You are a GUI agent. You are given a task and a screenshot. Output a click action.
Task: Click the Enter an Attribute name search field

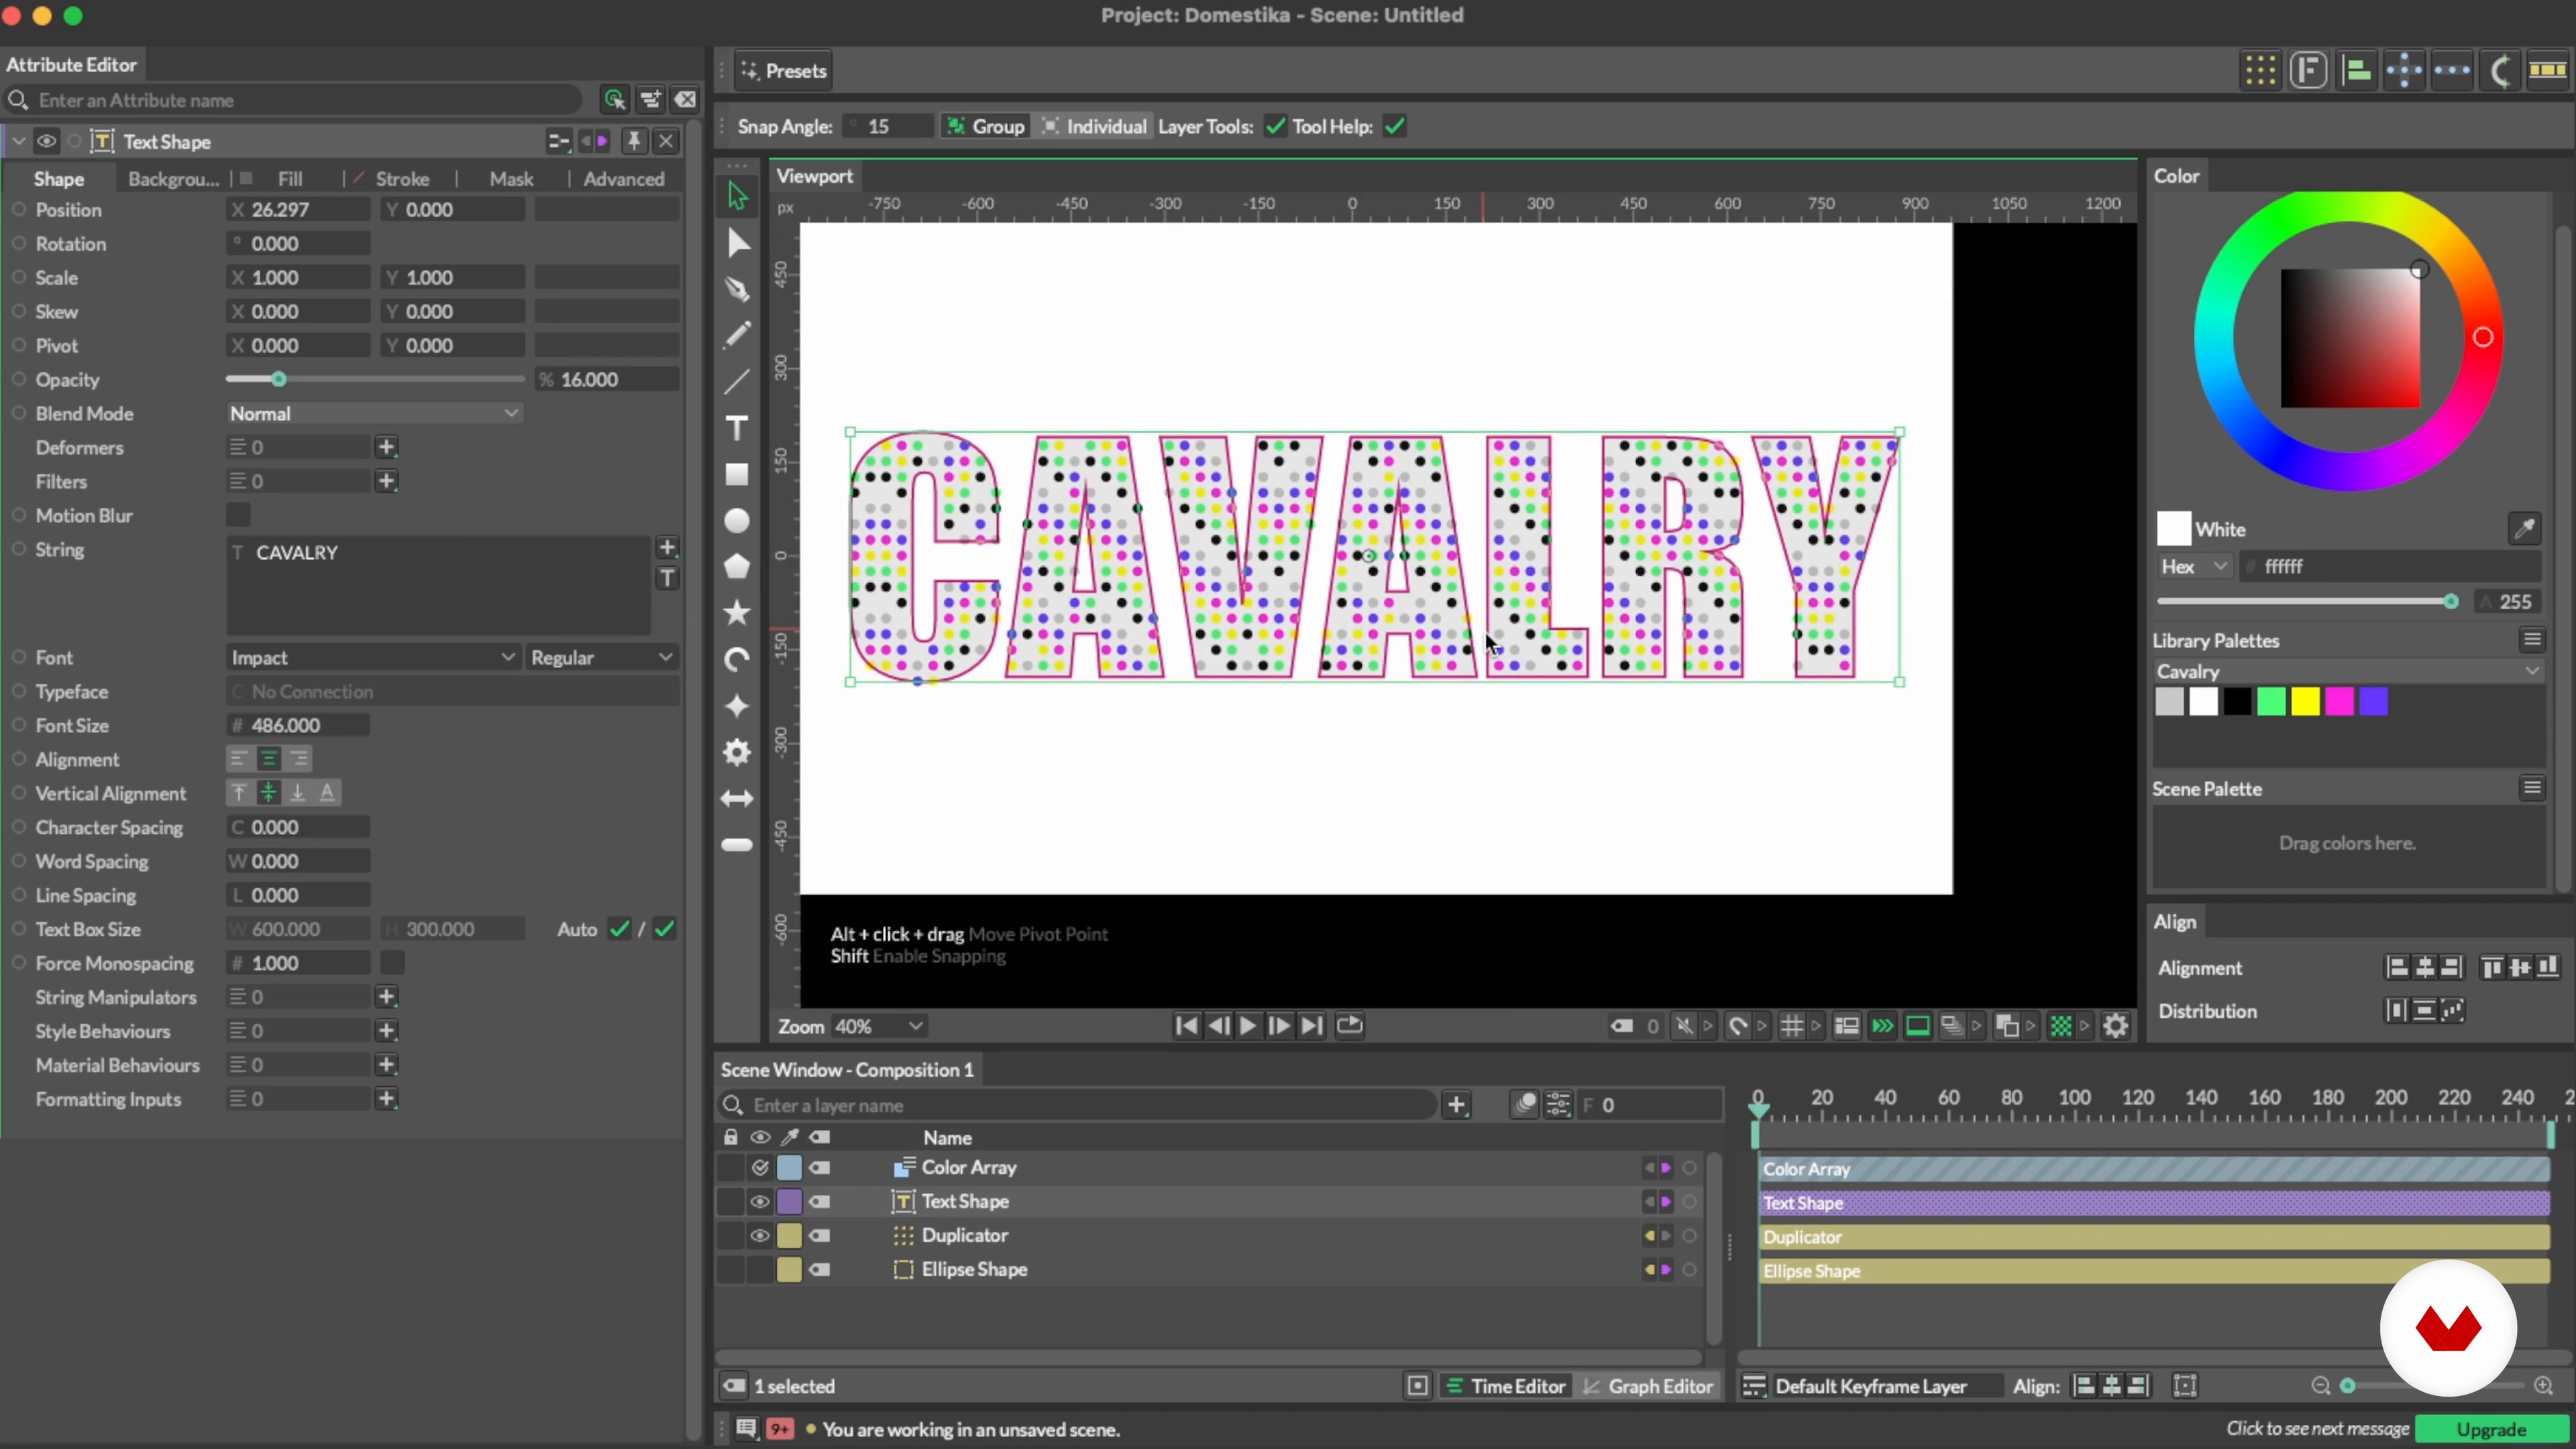click(x=292, y=100)
